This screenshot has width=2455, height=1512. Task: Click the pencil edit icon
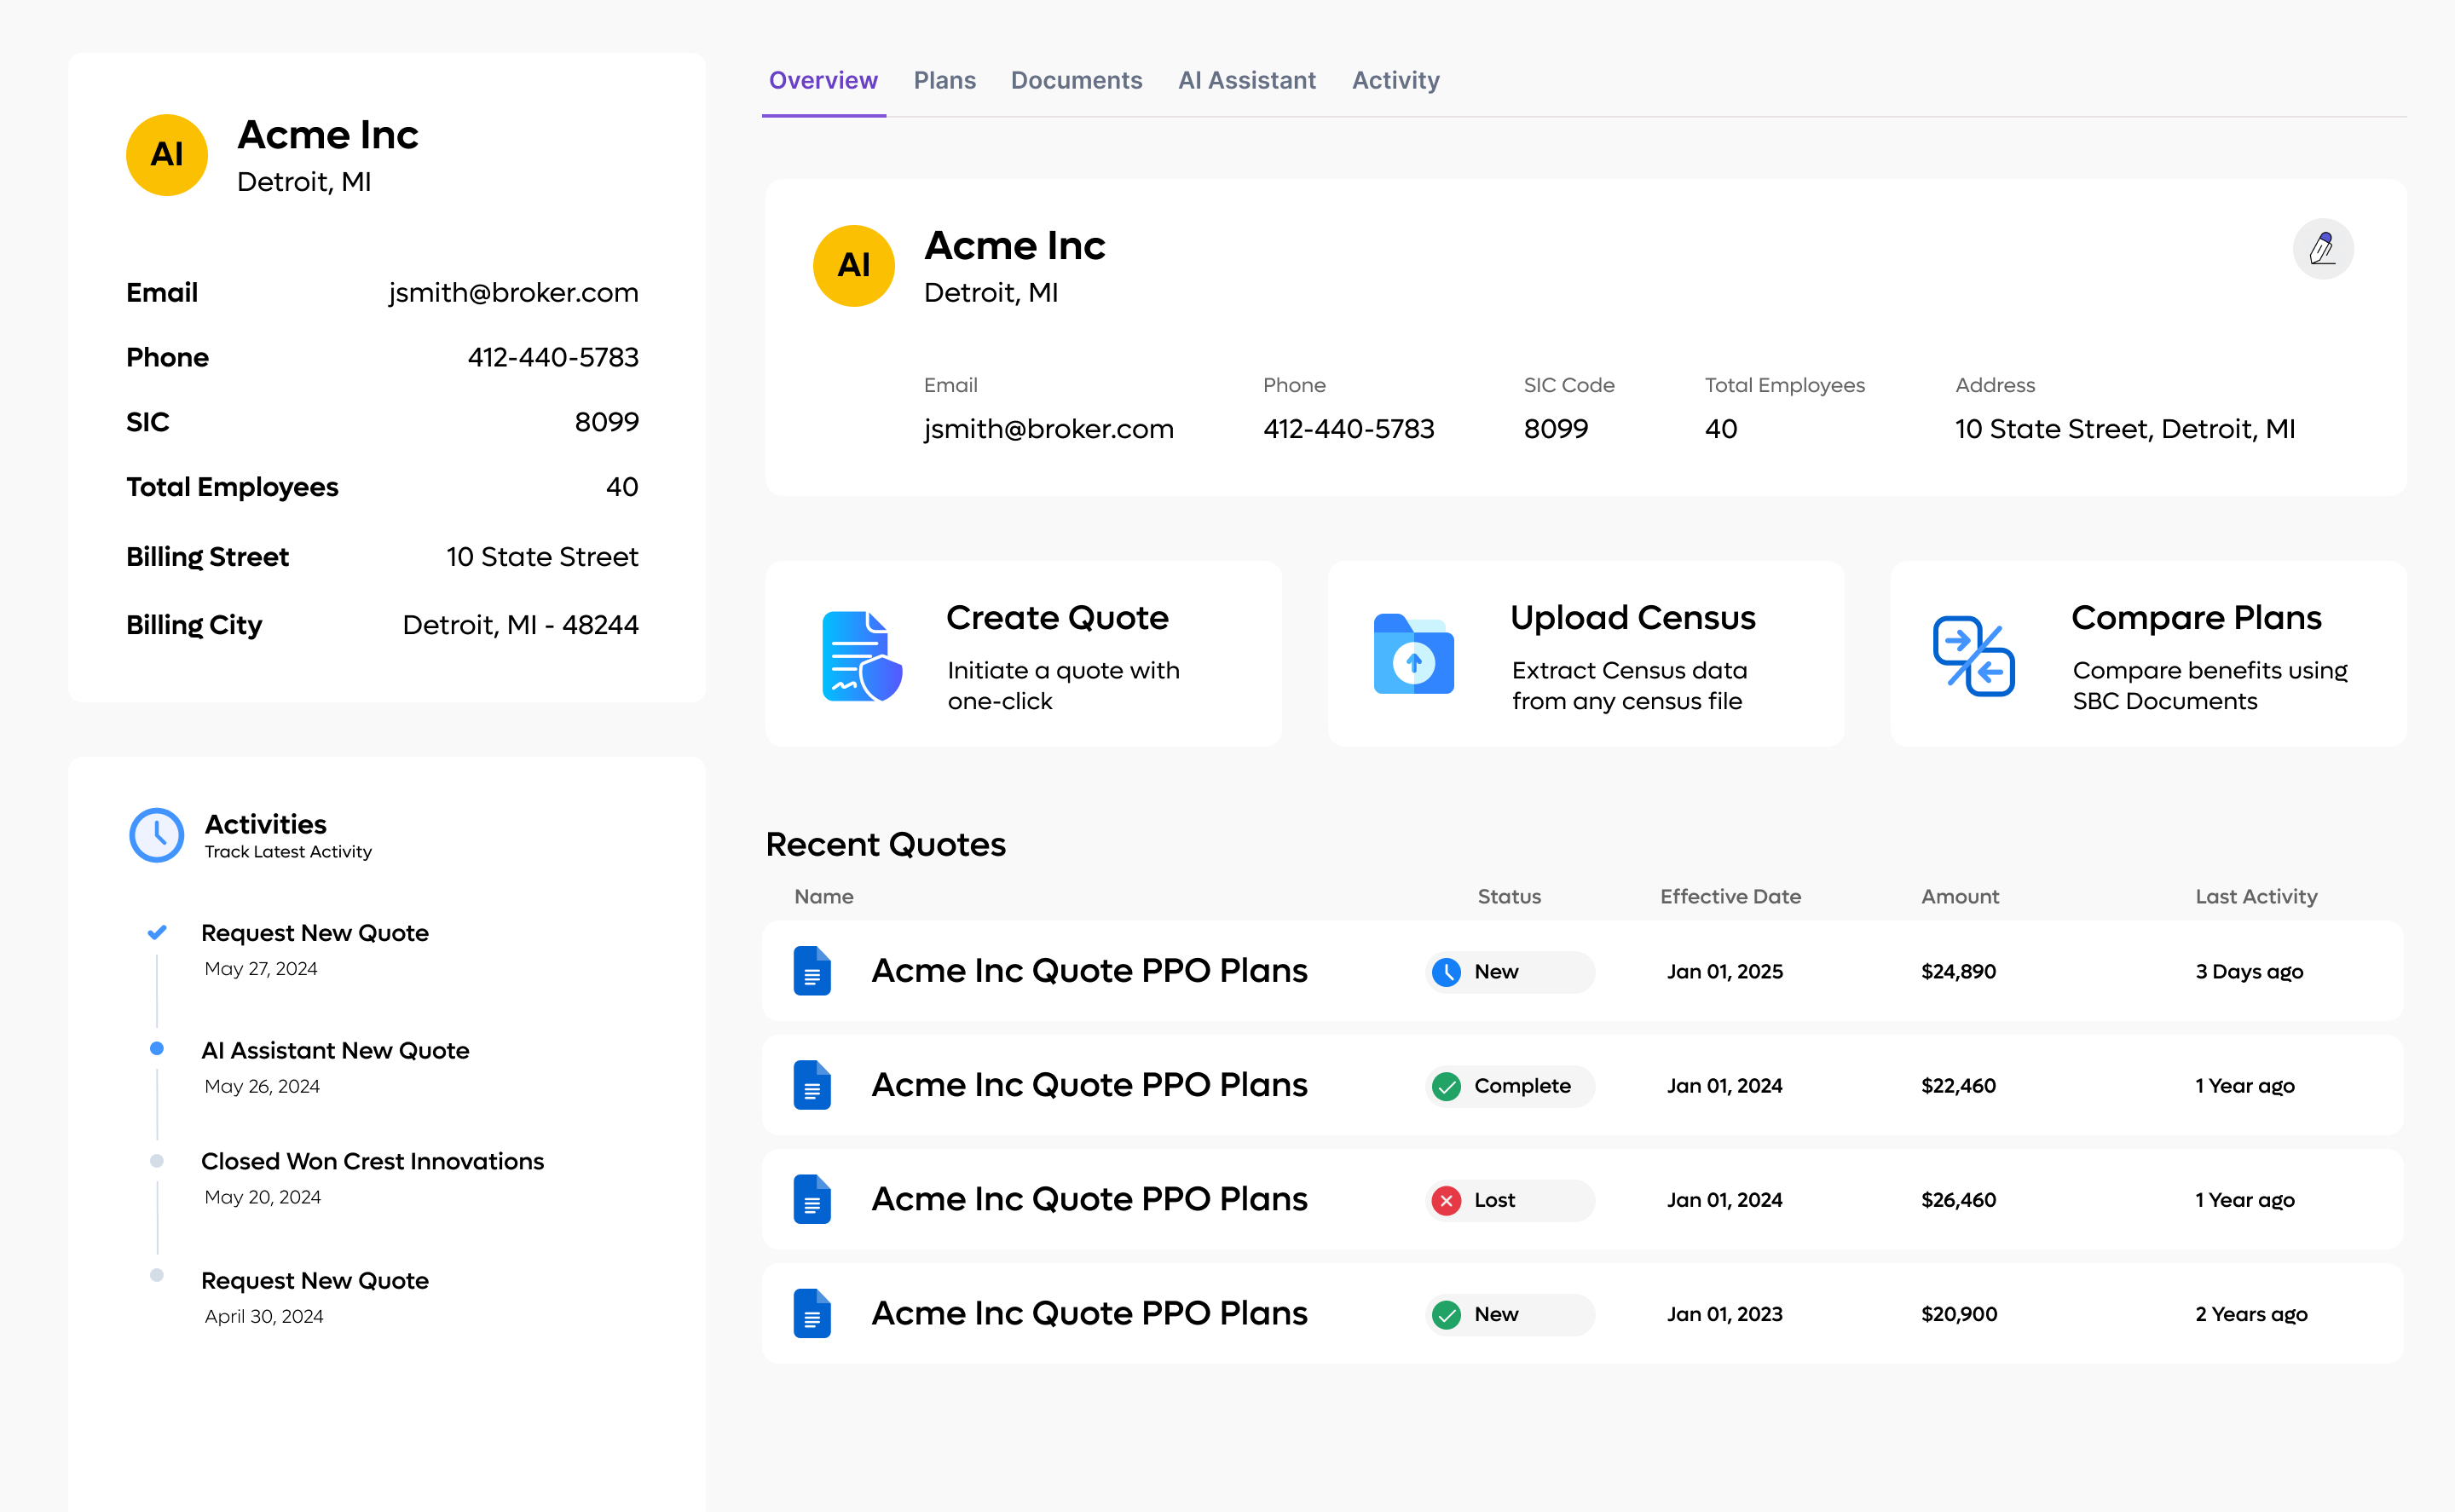coord(2322,248)
